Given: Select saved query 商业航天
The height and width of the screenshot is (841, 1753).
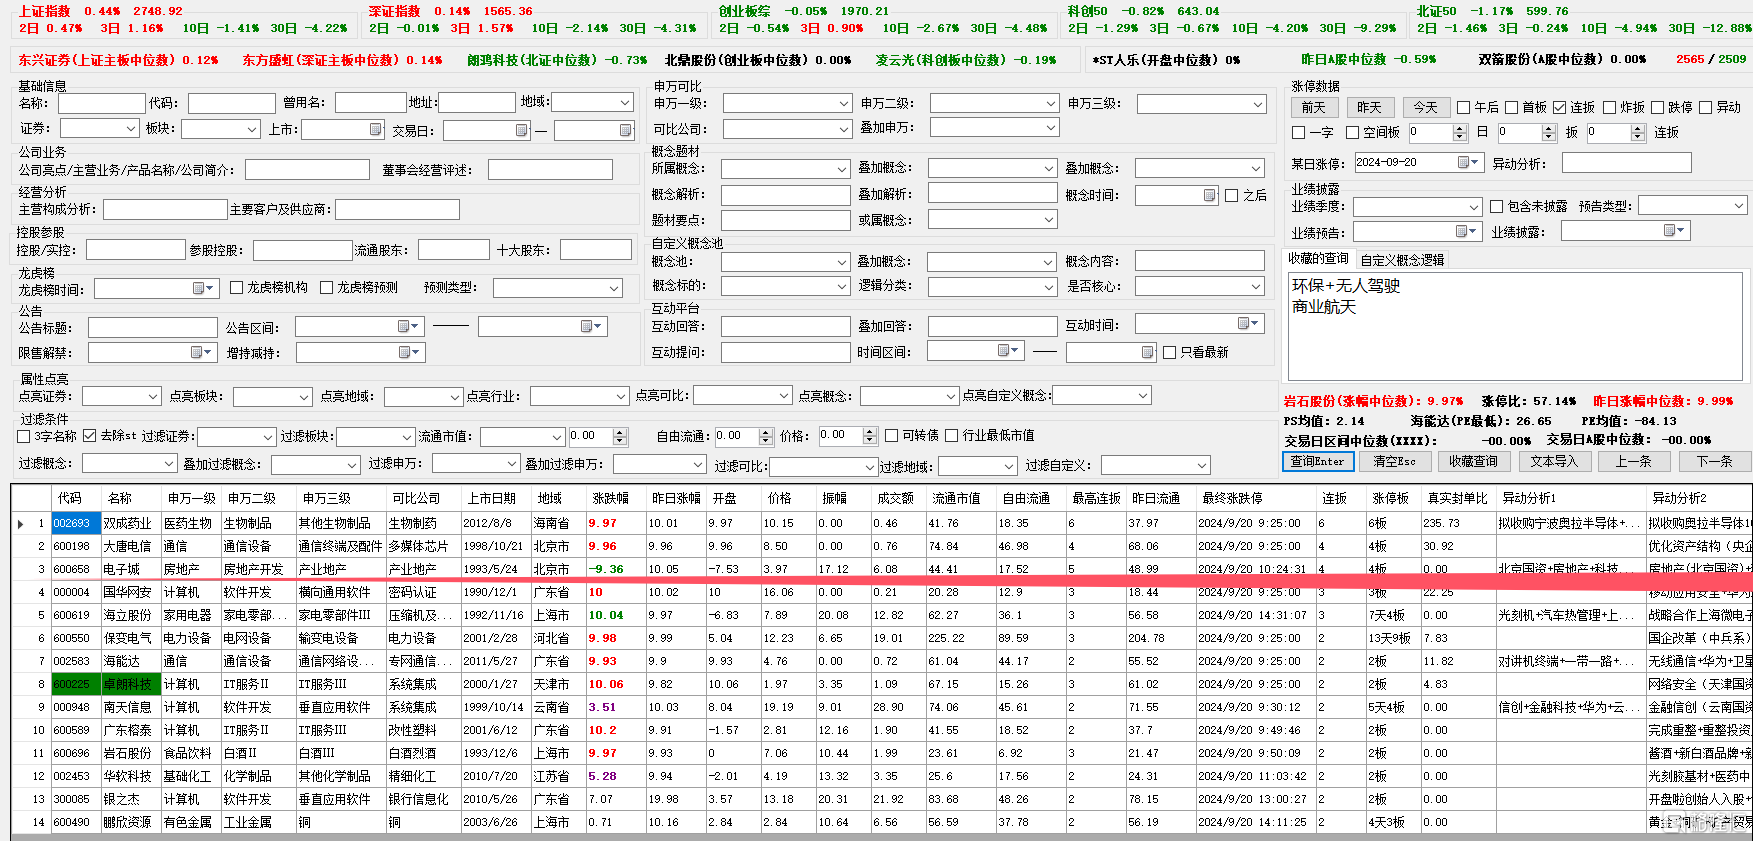Looking at the screenshot, I should 1324,307.
